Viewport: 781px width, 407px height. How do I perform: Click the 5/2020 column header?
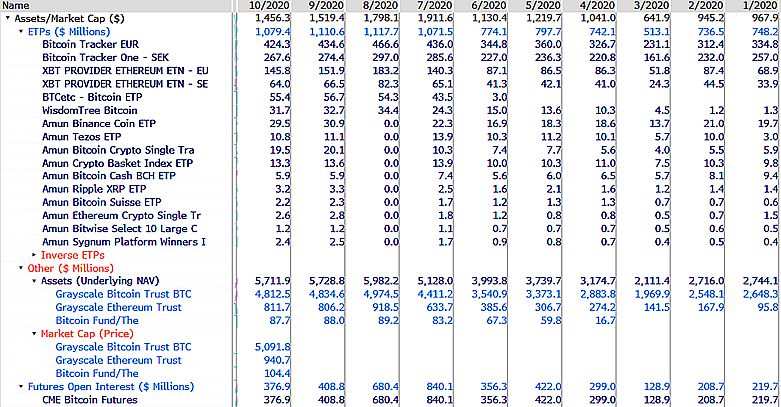[535, 5]
